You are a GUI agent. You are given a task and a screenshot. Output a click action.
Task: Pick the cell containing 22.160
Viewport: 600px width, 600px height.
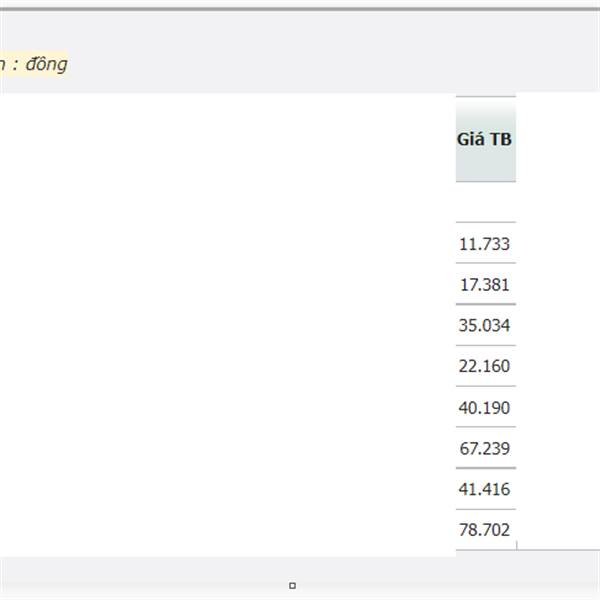pos(485,366)
